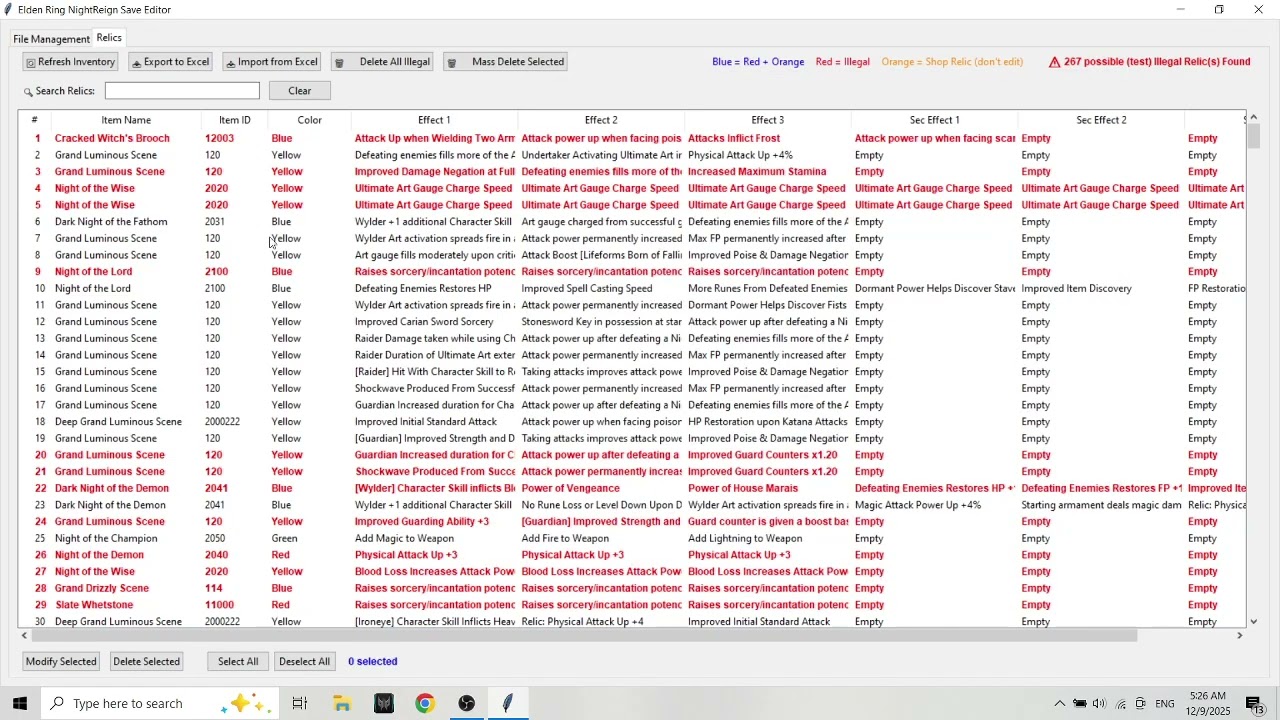The width and height of the screenshot is (1280, 720).
Task: Sort by Color column header
Action: point(309,120)
